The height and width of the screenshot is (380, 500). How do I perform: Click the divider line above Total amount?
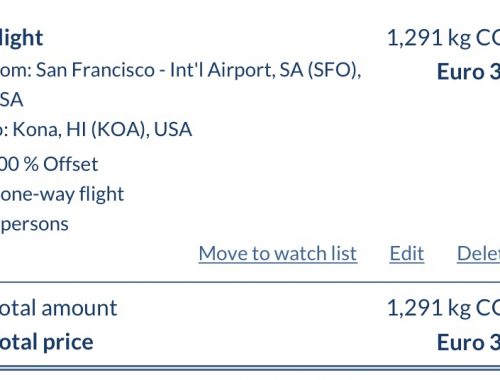250,283
